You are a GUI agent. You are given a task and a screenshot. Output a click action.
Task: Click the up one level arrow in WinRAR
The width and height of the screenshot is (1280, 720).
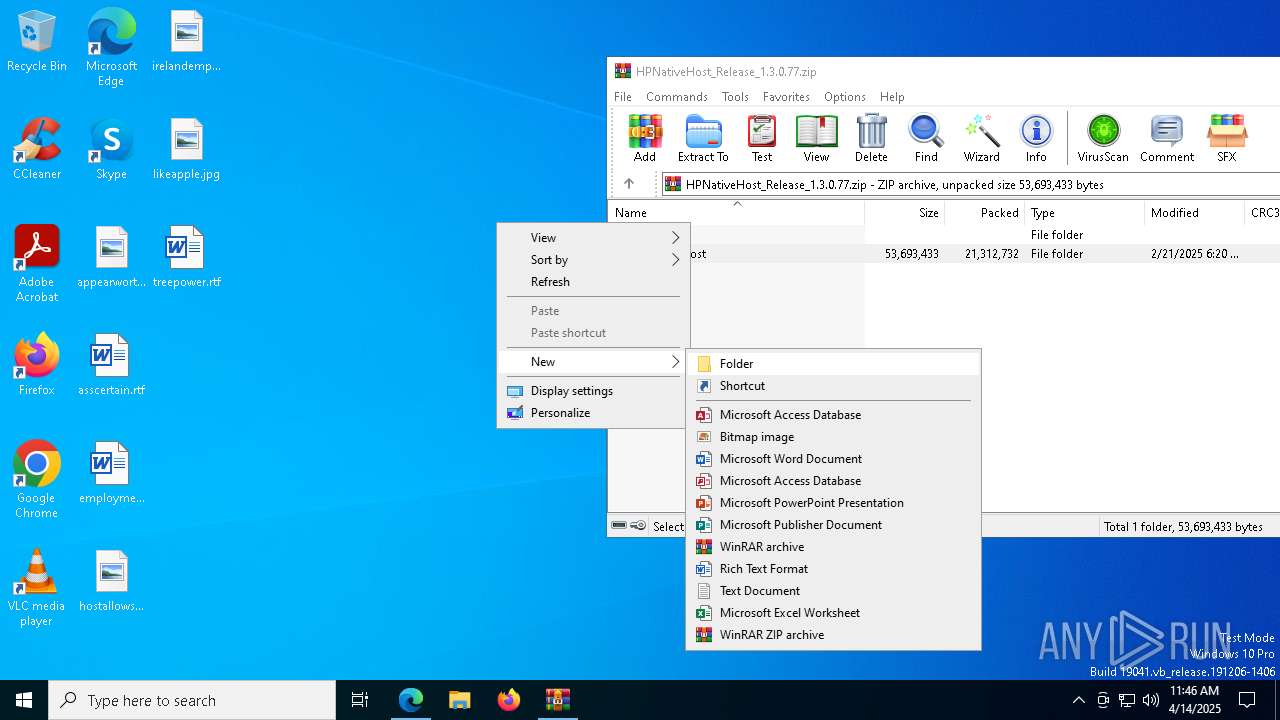coord(629,184)
